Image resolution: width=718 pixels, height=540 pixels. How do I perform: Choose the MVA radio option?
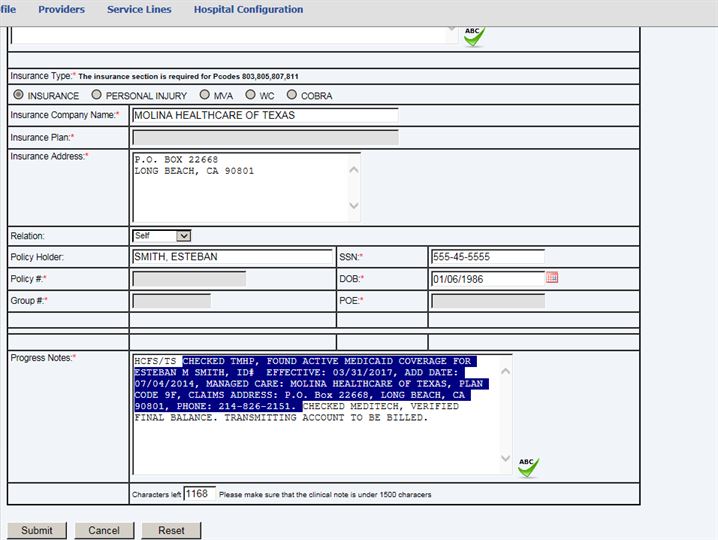point(204,95)
